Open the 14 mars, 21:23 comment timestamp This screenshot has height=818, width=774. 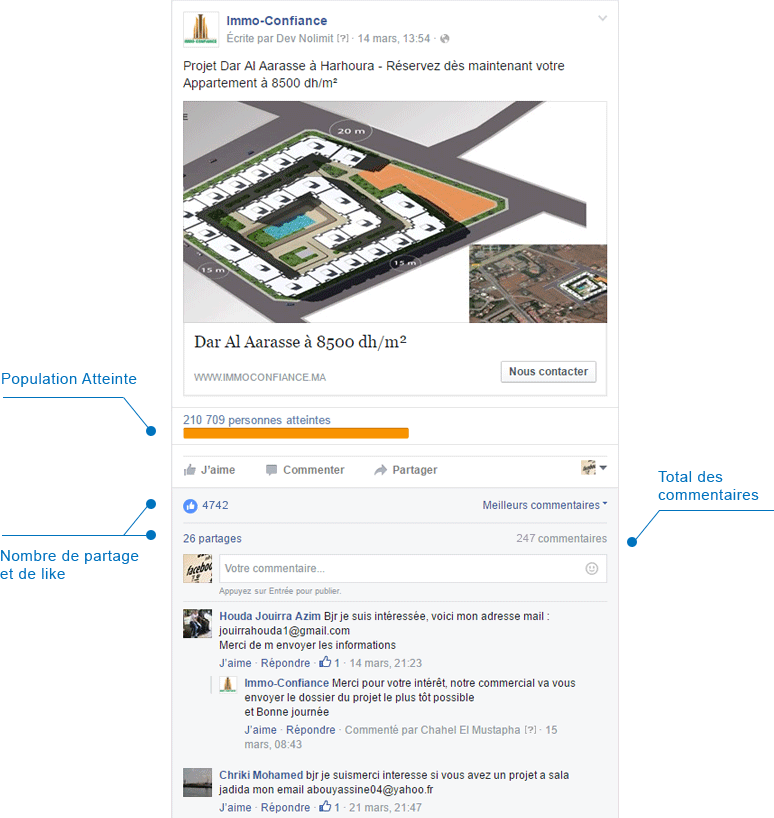[x=385, y=663]
